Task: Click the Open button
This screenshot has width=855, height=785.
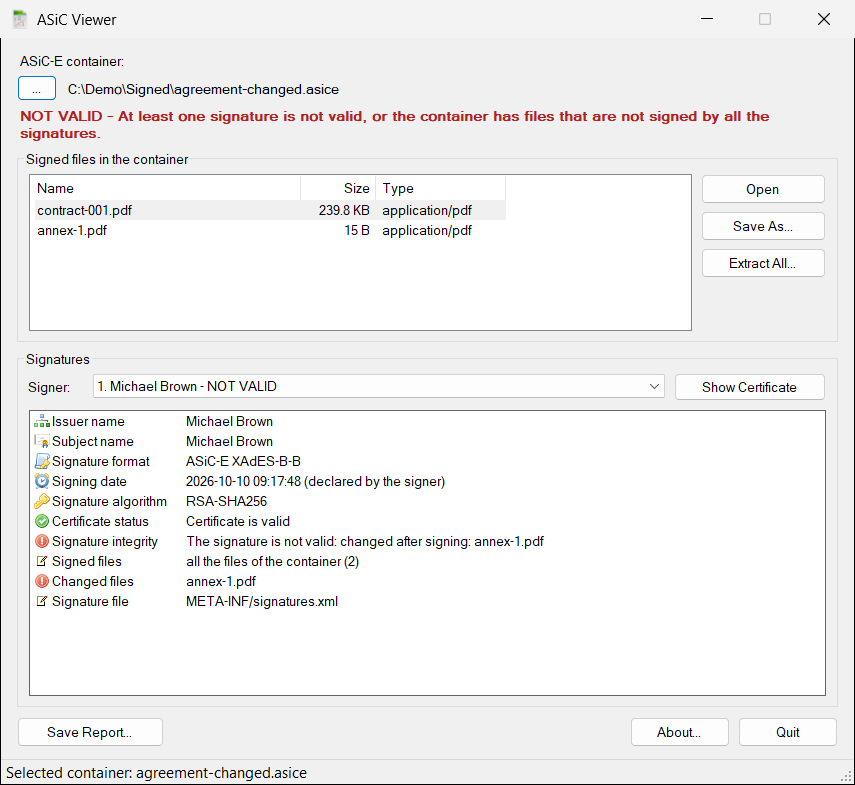Action: click(763, 189)
